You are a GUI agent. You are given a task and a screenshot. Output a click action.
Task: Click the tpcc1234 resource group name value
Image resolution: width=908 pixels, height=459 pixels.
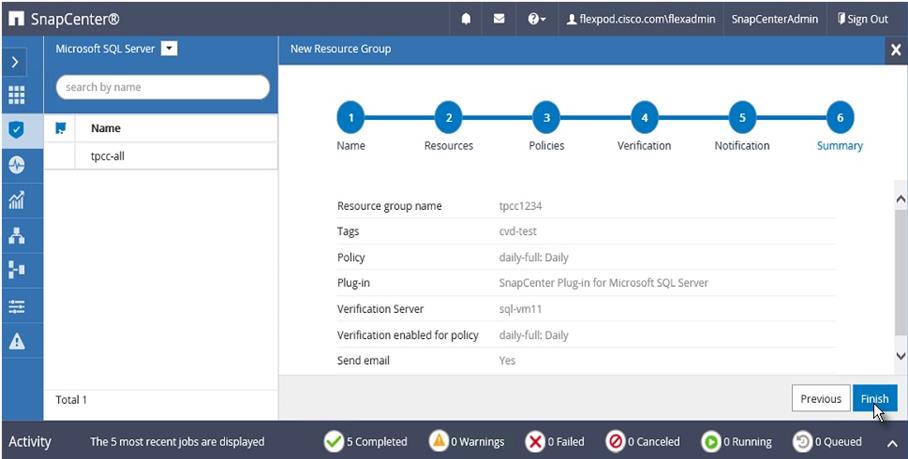pyautogui.click(x=521, y=206)
